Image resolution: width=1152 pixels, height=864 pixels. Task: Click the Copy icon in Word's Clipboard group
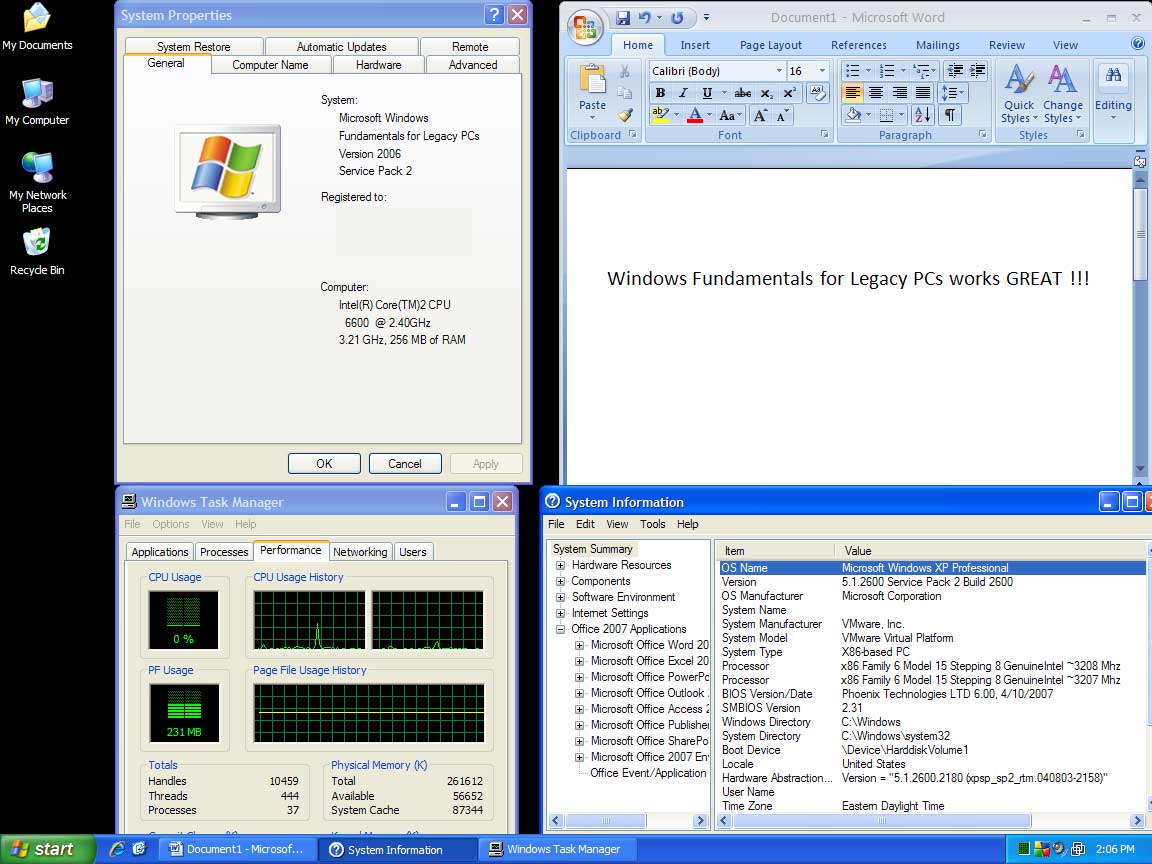[624, 93]
